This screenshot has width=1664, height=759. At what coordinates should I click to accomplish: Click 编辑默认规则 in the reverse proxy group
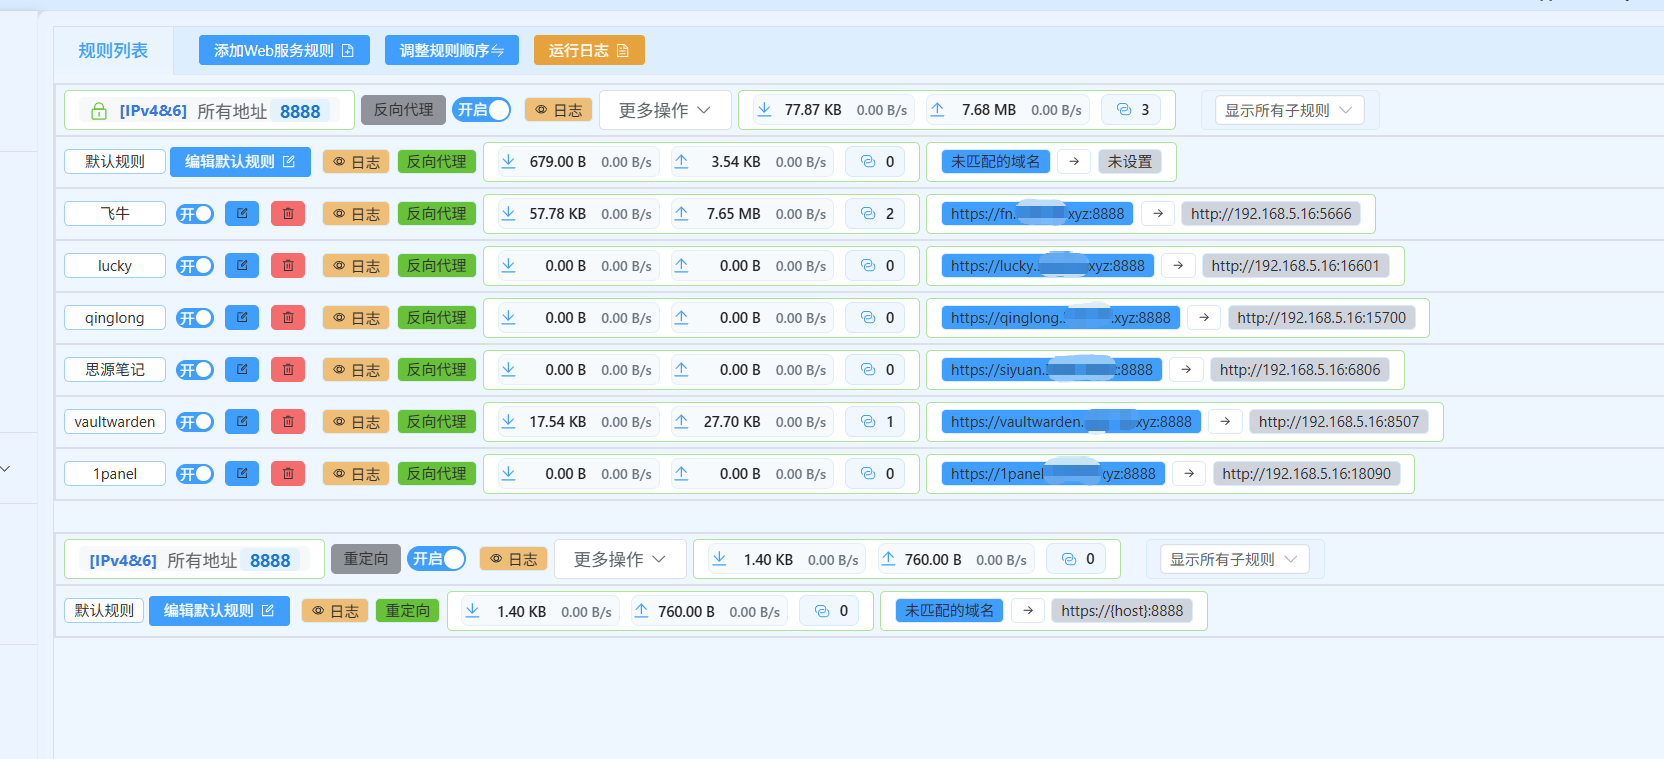tap(240, 162)
